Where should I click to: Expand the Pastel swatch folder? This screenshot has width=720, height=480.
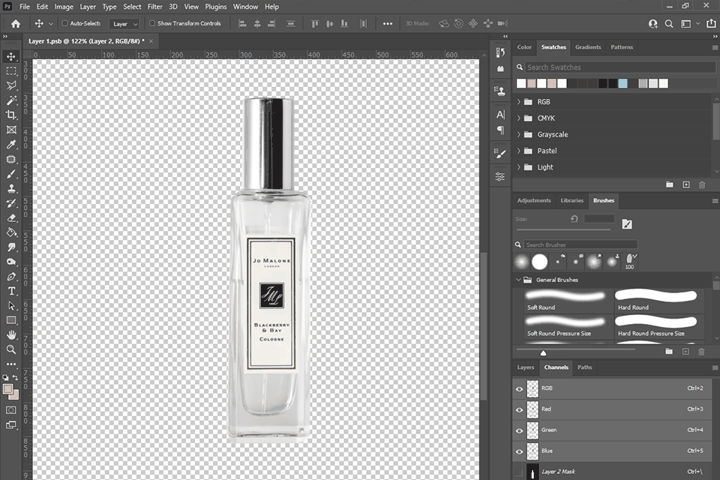519,151
